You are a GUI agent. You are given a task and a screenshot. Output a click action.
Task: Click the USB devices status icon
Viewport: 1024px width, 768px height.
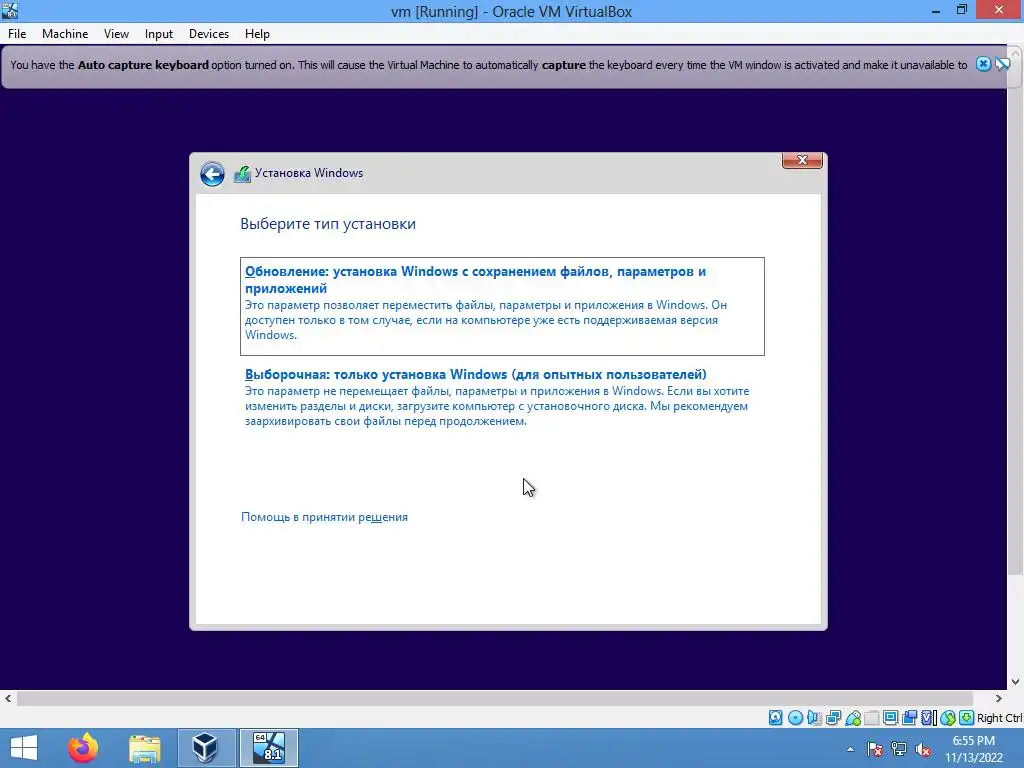[x=853, y=718]
